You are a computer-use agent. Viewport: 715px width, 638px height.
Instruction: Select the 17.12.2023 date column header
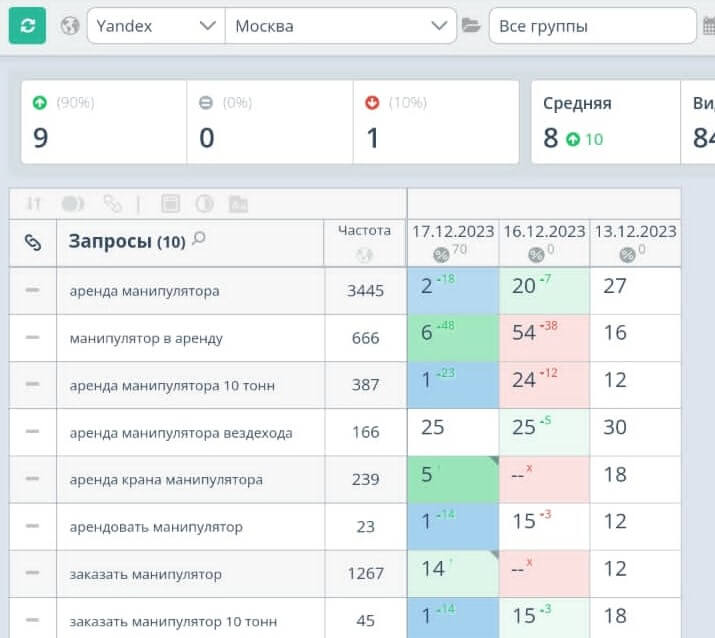(453, 231)
